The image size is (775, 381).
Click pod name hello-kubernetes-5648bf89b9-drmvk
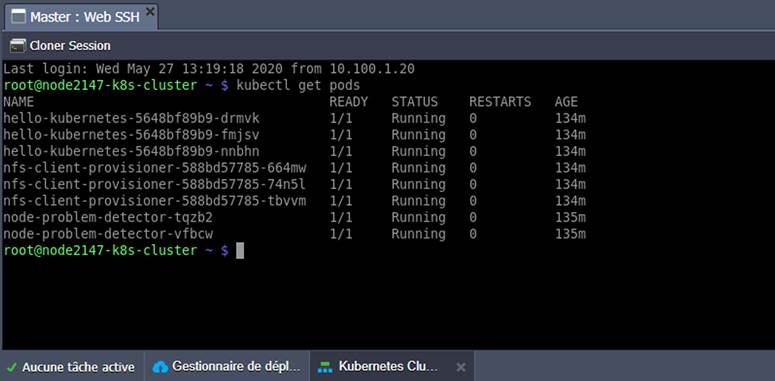[131, 119]
